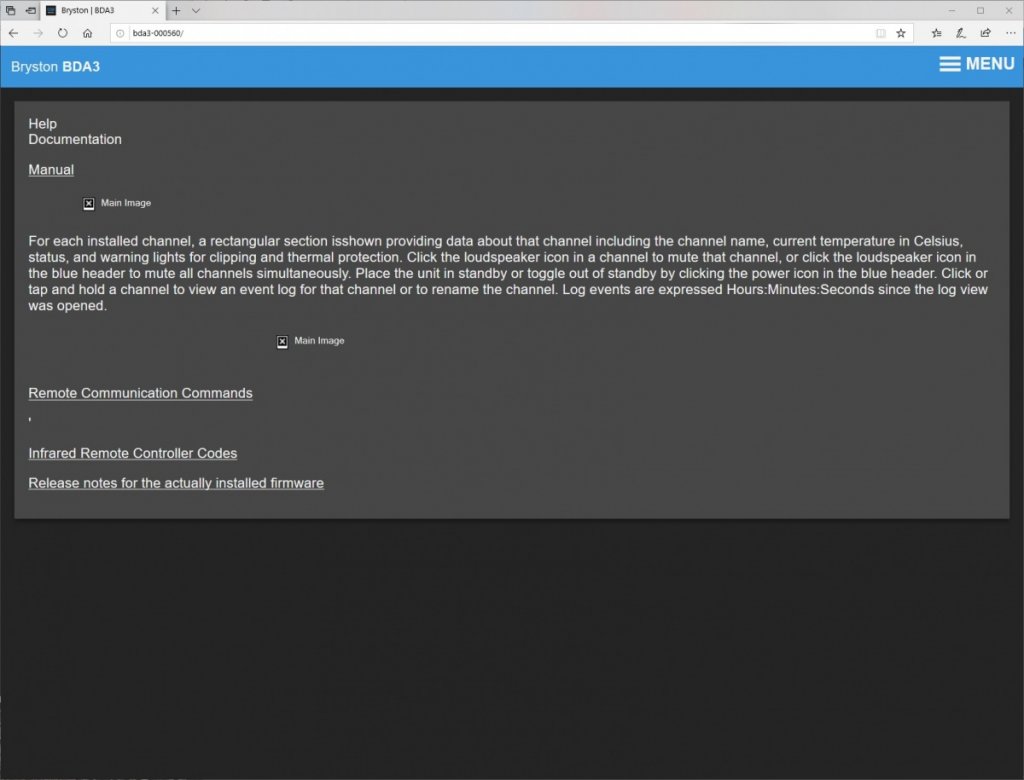Viewport: 1024px width, 780px height.
Task: Go back to the previous page
Action: pos(14,33)
